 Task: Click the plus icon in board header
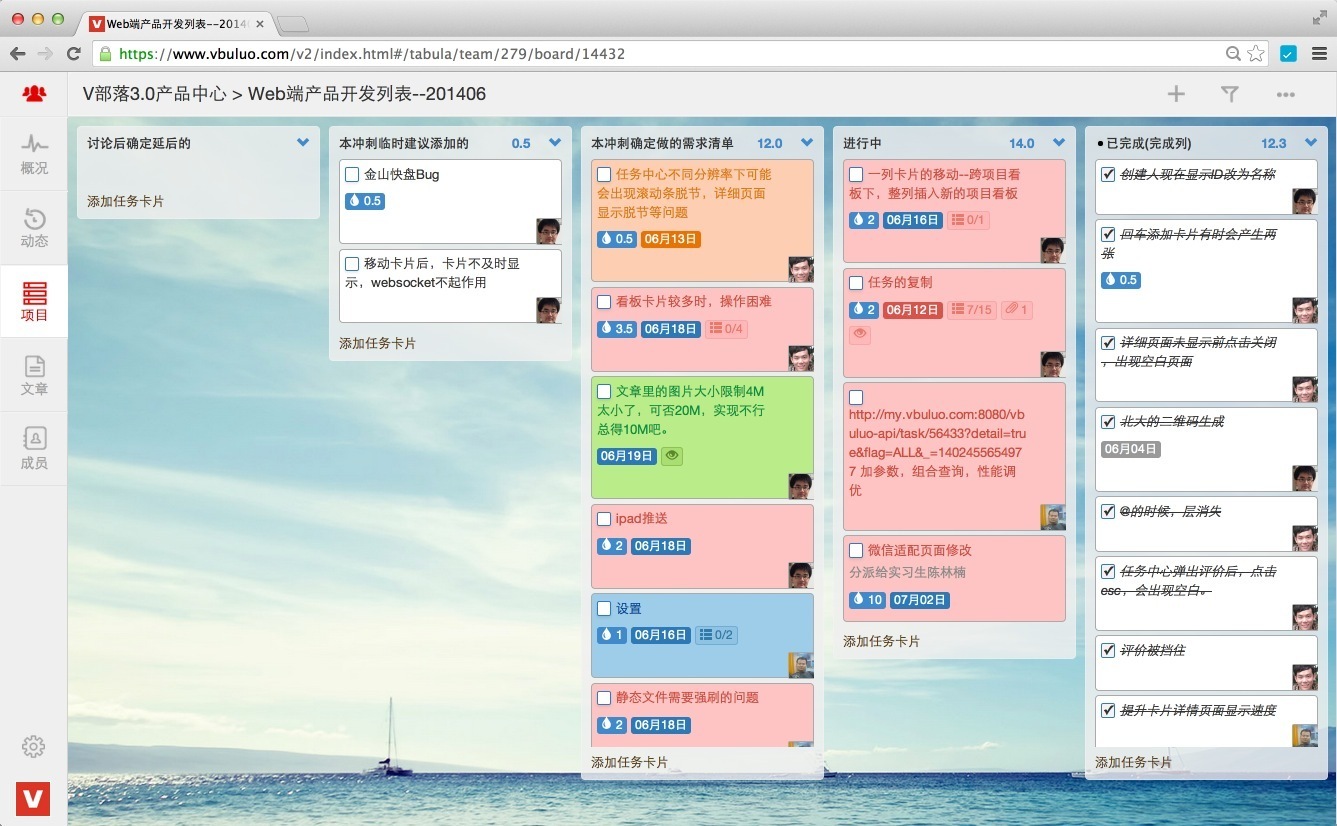pos(1176,94)
